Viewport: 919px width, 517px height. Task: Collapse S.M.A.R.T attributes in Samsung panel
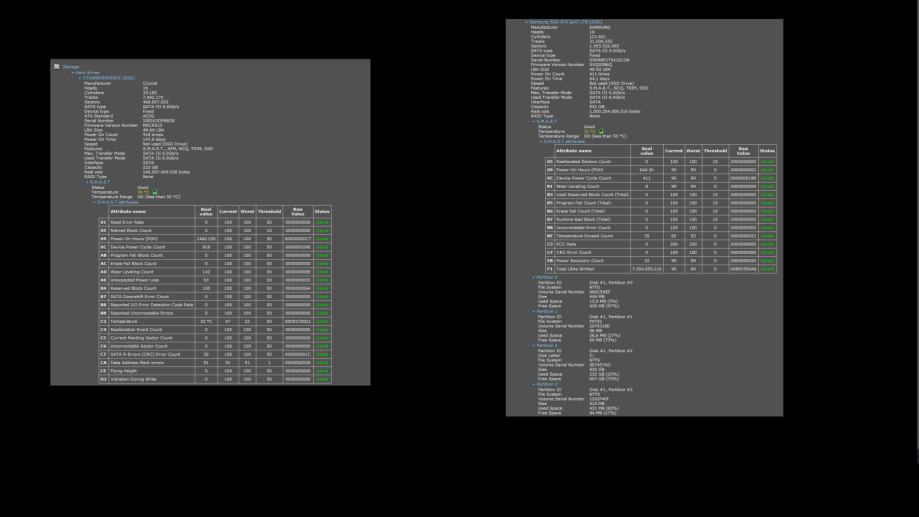(540, 141)
